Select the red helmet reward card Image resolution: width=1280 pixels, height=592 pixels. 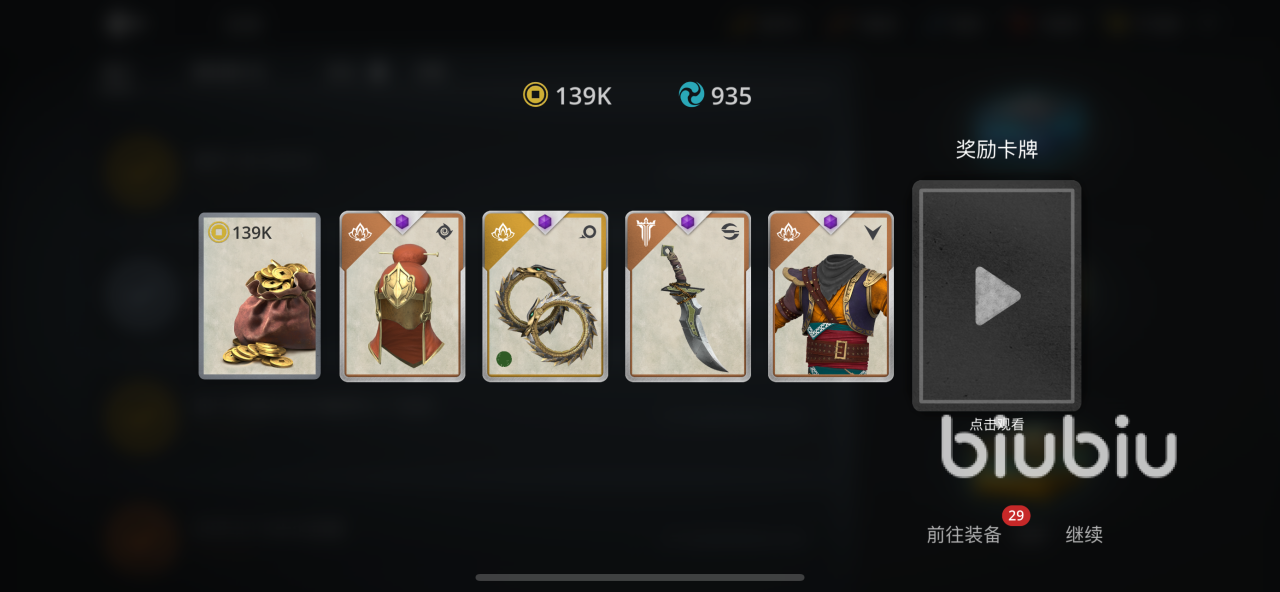402,296
